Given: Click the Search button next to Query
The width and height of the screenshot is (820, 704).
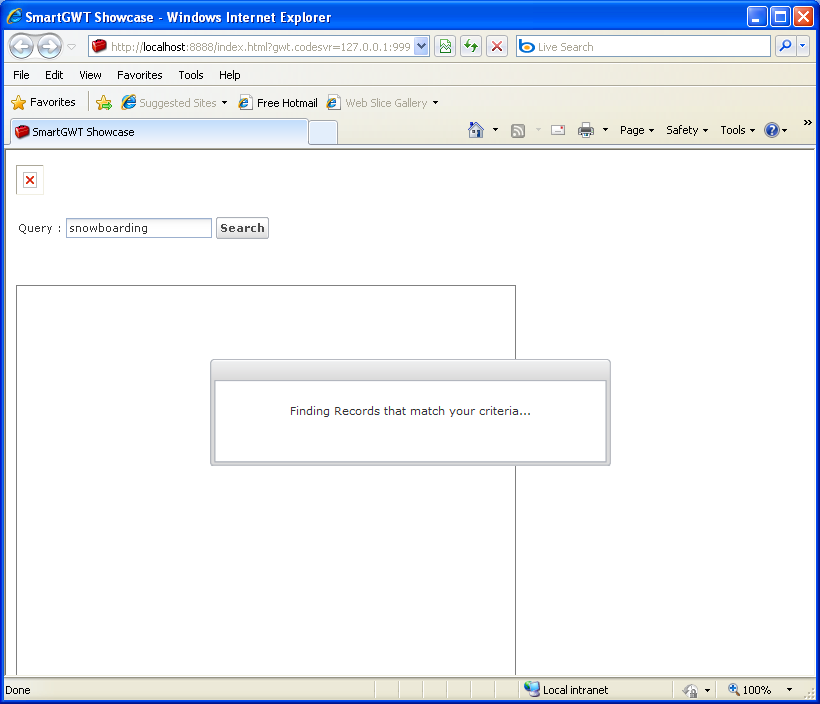Looking at the screenshot, I should coord(242,228).
